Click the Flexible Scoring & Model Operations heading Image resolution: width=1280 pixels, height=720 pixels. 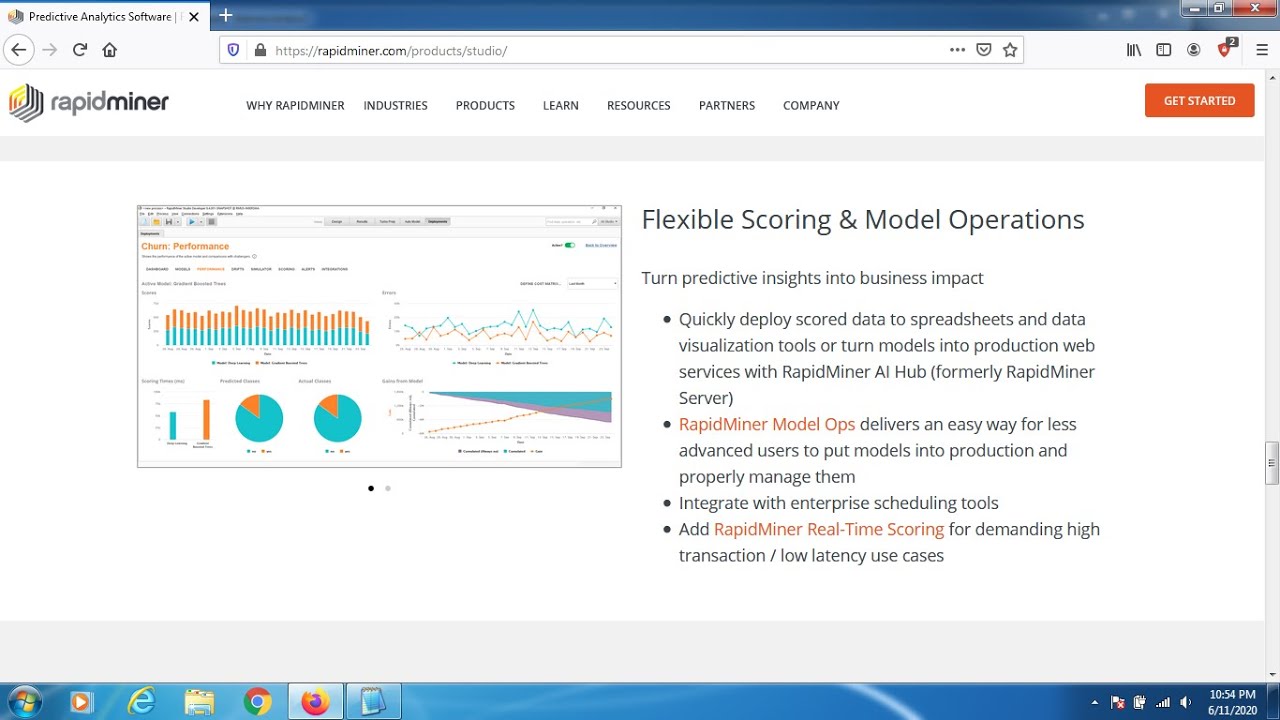863,220
